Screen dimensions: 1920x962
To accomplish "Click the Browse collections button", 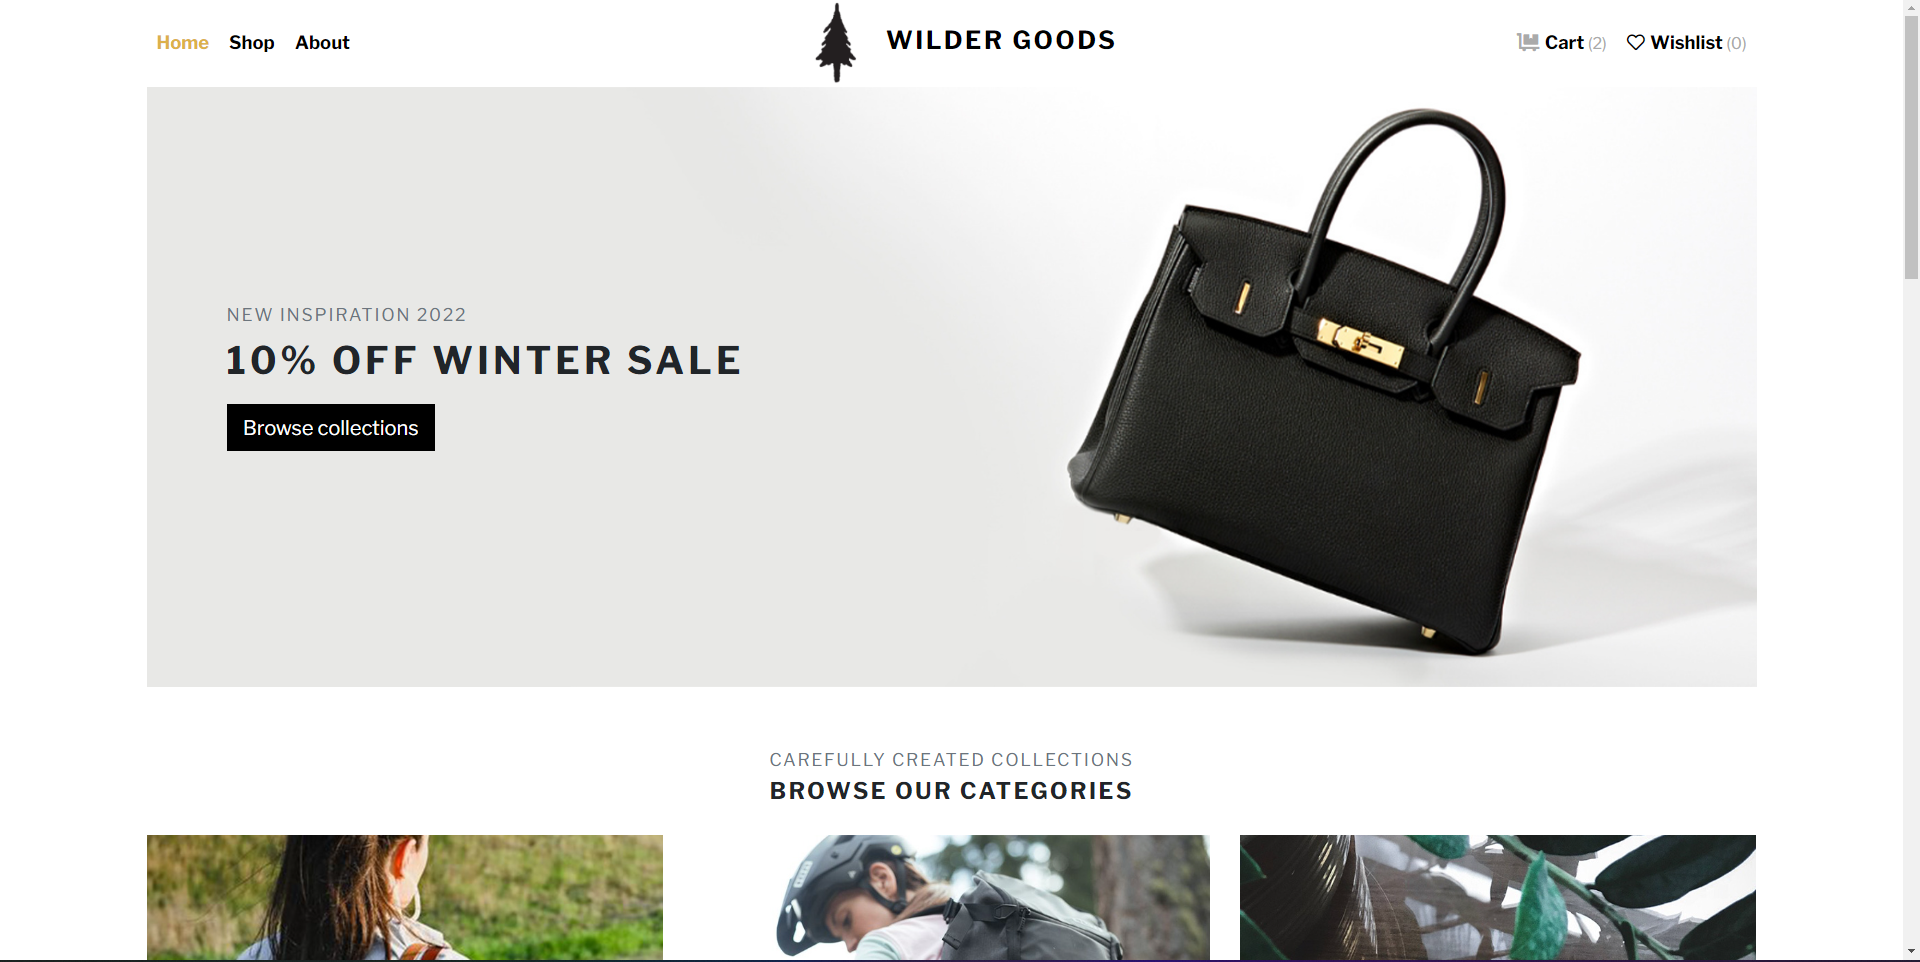I will (x=331, y=427).
